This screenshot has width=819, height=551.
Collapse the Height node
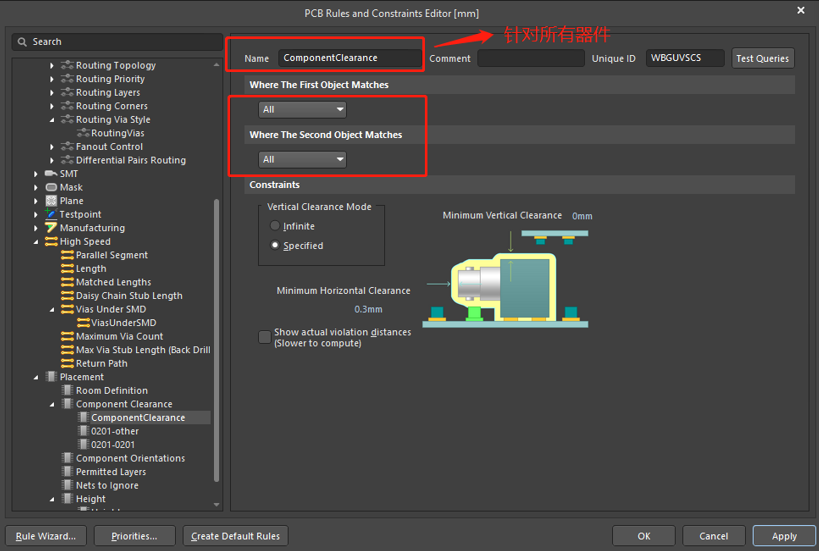point(51,499)
